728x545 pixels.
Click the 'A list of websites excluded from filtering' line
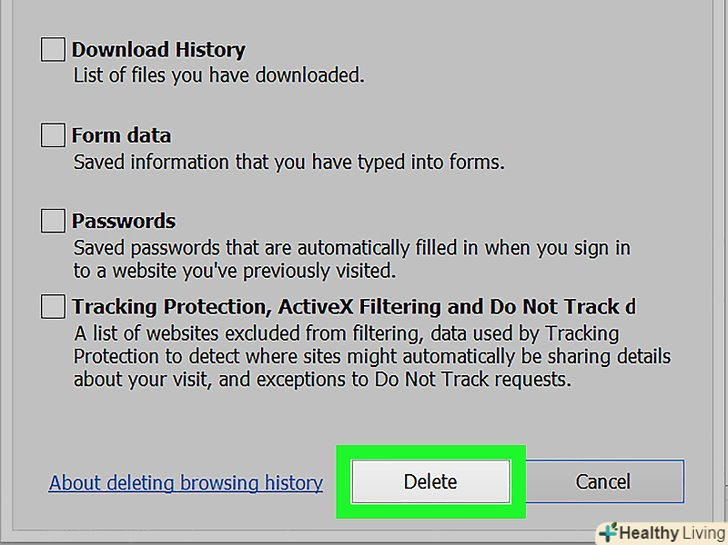[x=346, y=333]
